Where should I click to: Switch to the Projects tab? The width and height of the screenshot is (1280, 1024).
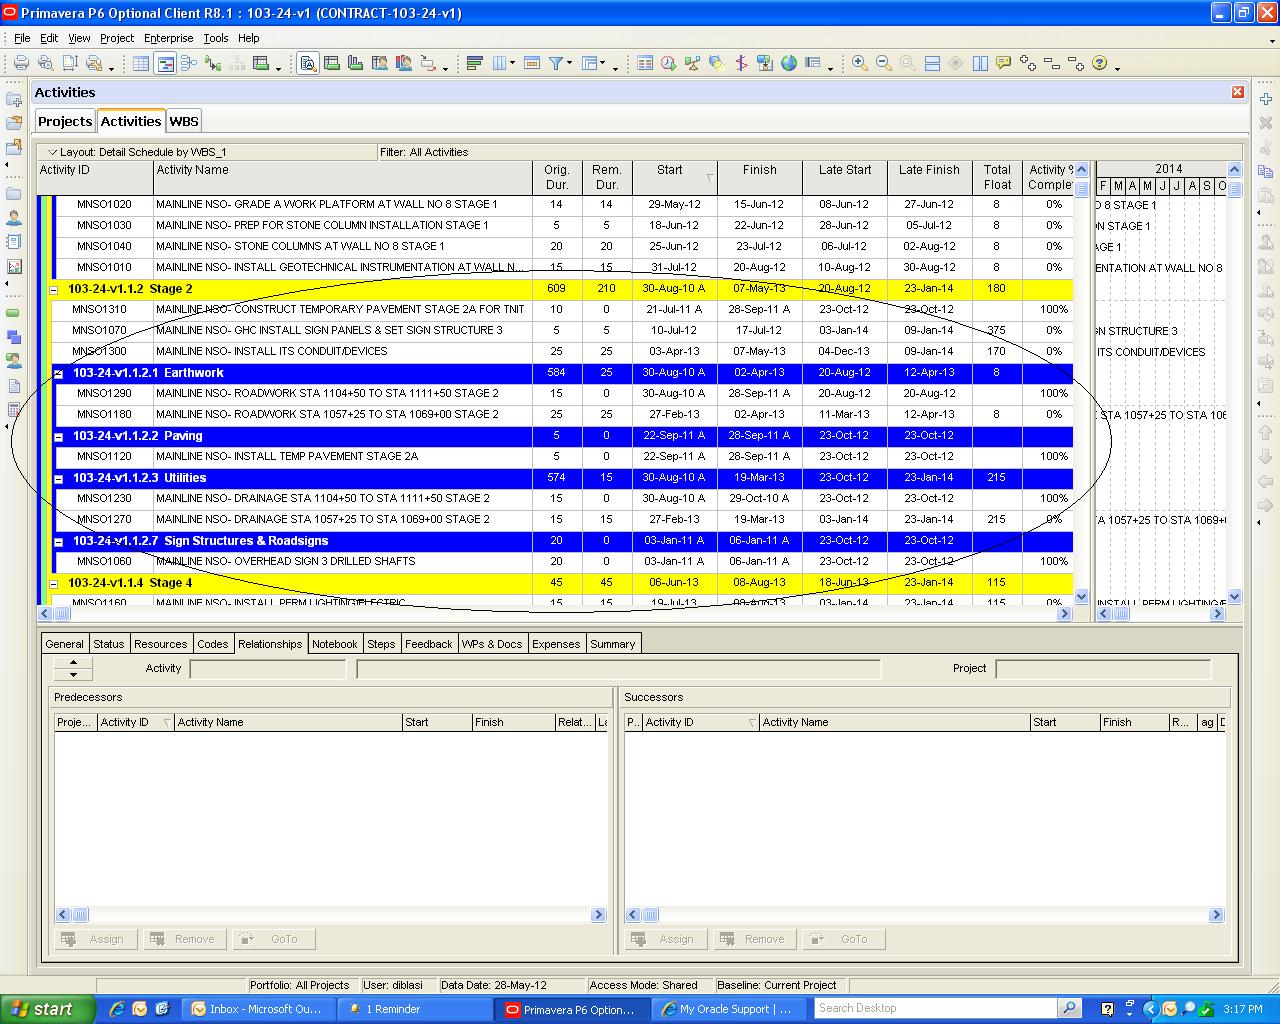tap(65, 121)
